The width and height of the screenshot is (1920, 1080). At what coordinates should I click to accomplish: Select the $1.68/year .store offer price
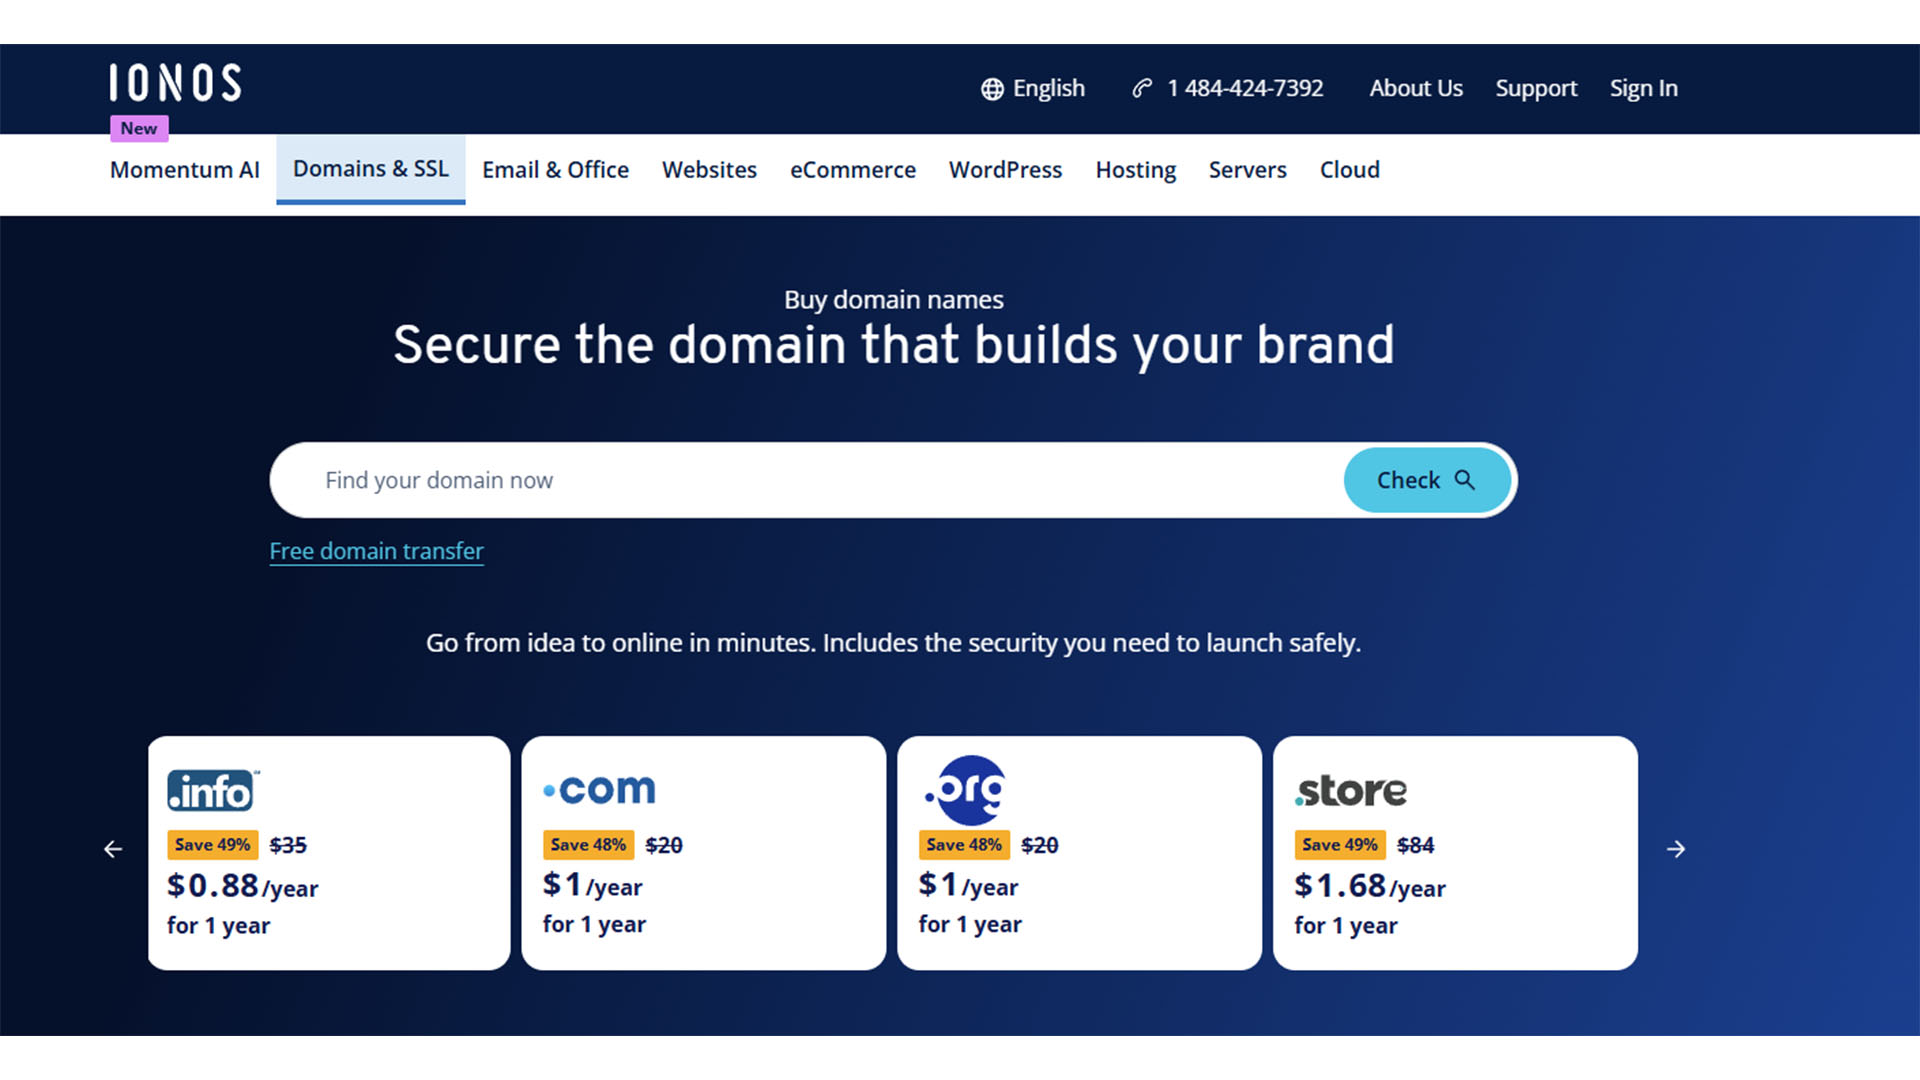click(1370, 886)
